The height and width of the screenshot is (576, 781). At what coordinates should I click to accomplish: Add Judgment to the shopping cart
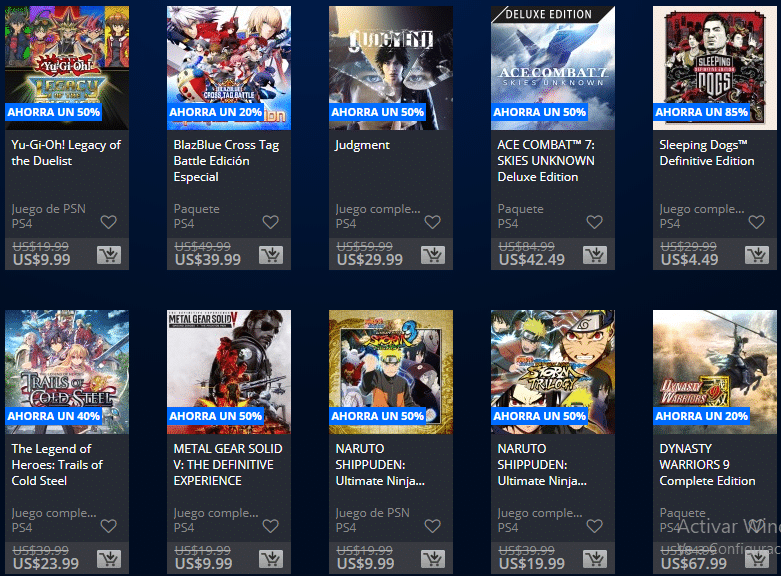click(x=433, y=255)
